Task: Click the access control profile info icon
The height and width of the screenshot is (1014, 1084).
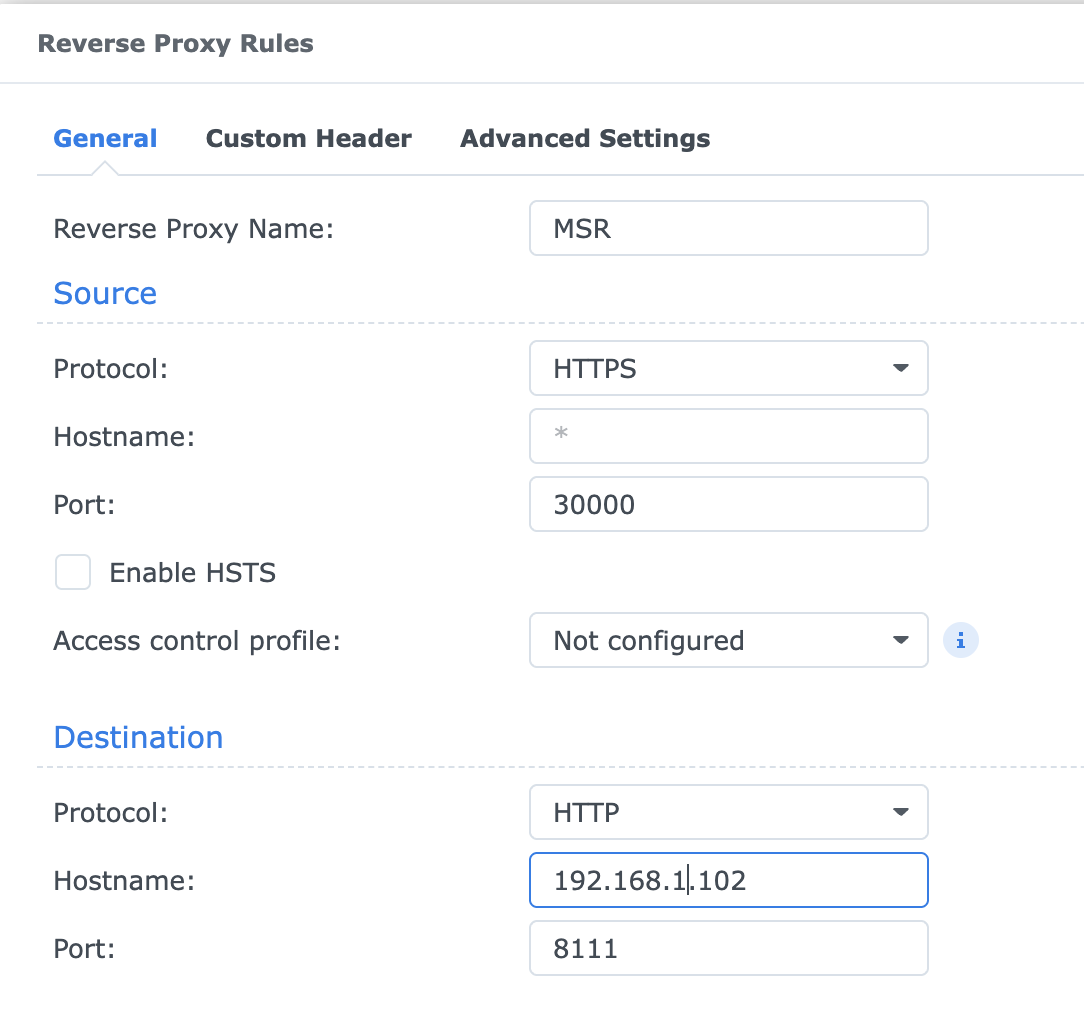Action: [960, 640]
